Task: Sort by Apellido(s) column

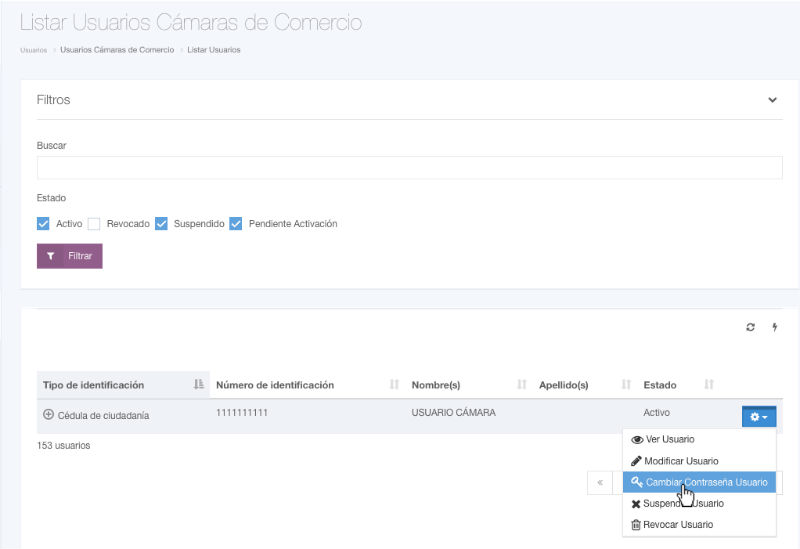Action: click(x=626, y=385)
